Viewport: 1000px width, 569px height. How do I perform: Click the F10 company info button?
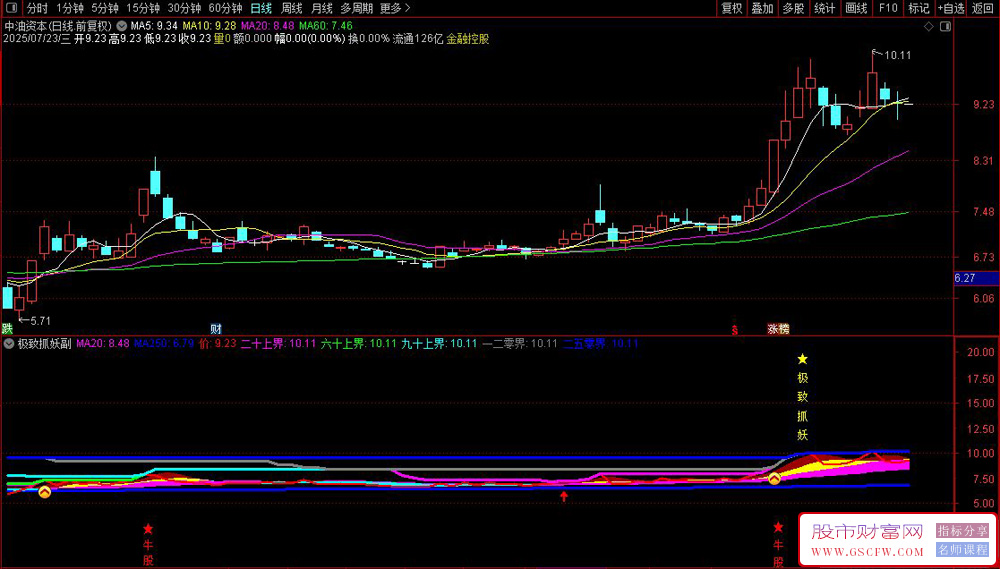point(888,9)
